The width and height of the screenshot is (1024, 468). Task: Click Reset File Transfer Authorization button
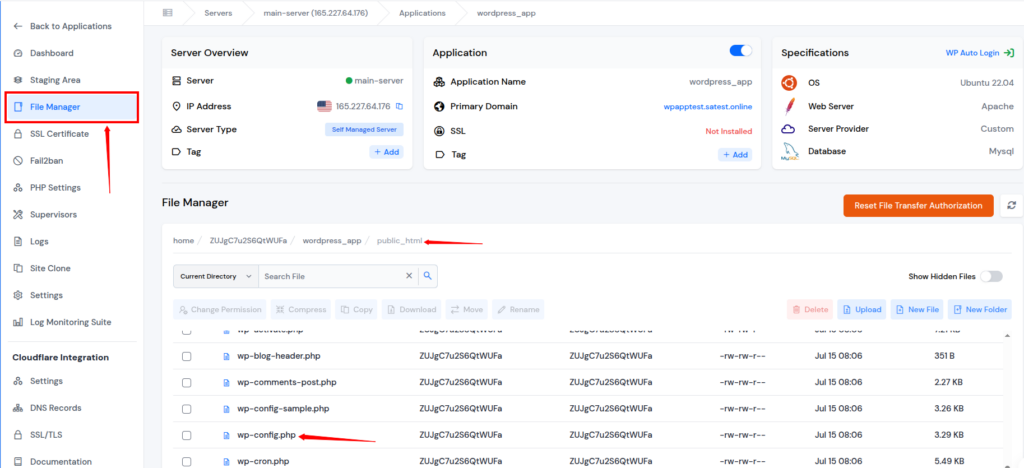pos(918,206)
